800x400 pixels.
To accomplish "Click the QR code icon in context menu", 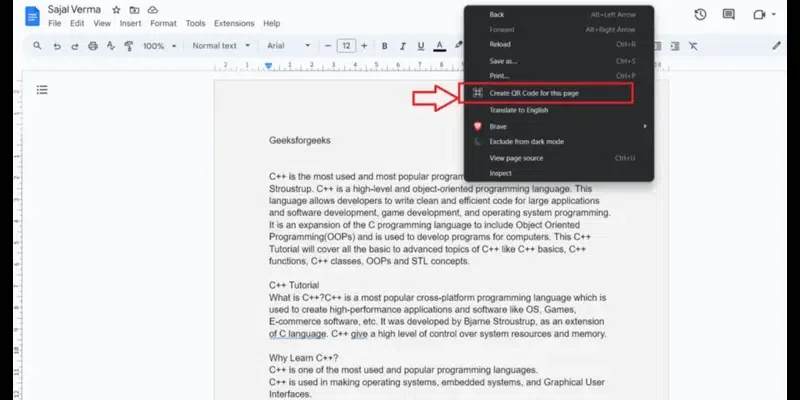I will (x=478, y=93).
